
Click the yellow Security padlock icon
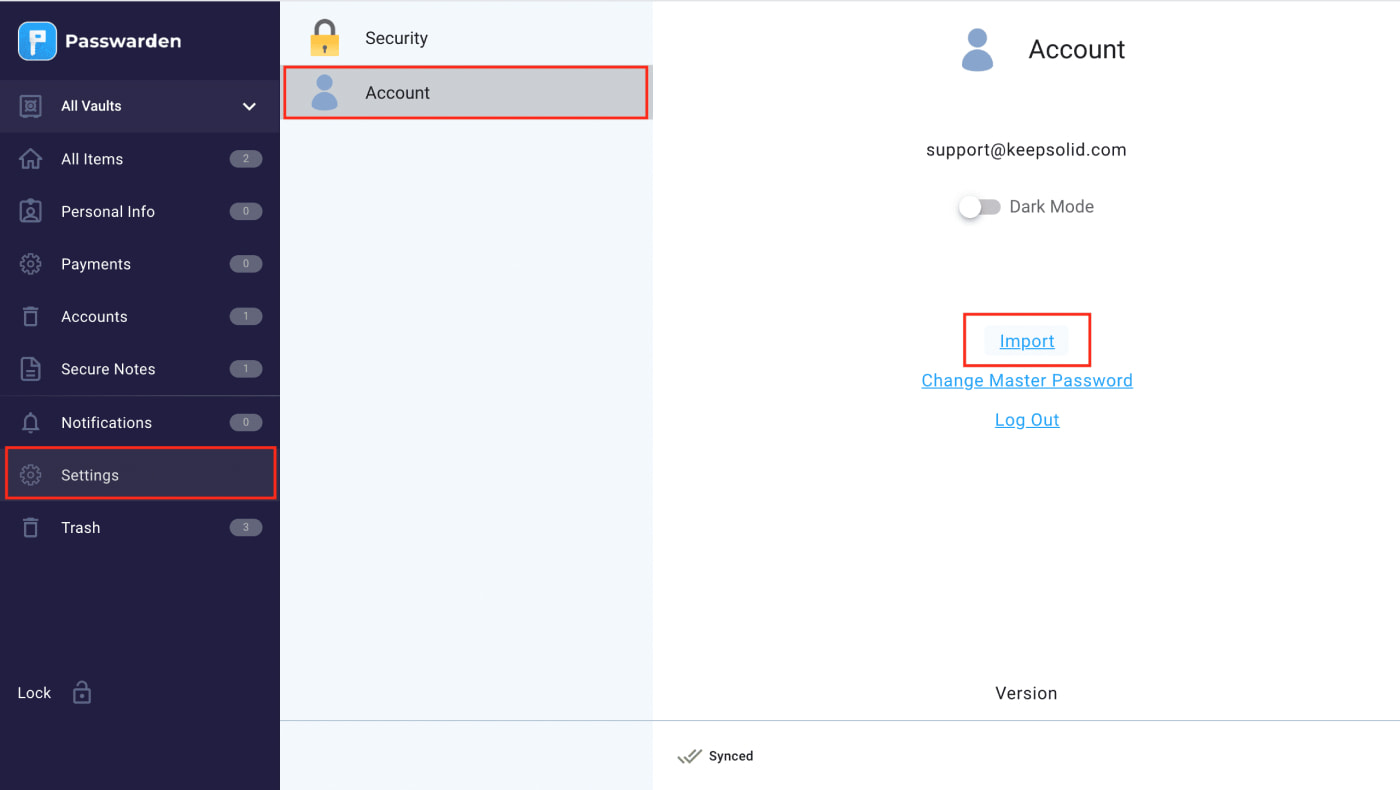pos(324,36)
